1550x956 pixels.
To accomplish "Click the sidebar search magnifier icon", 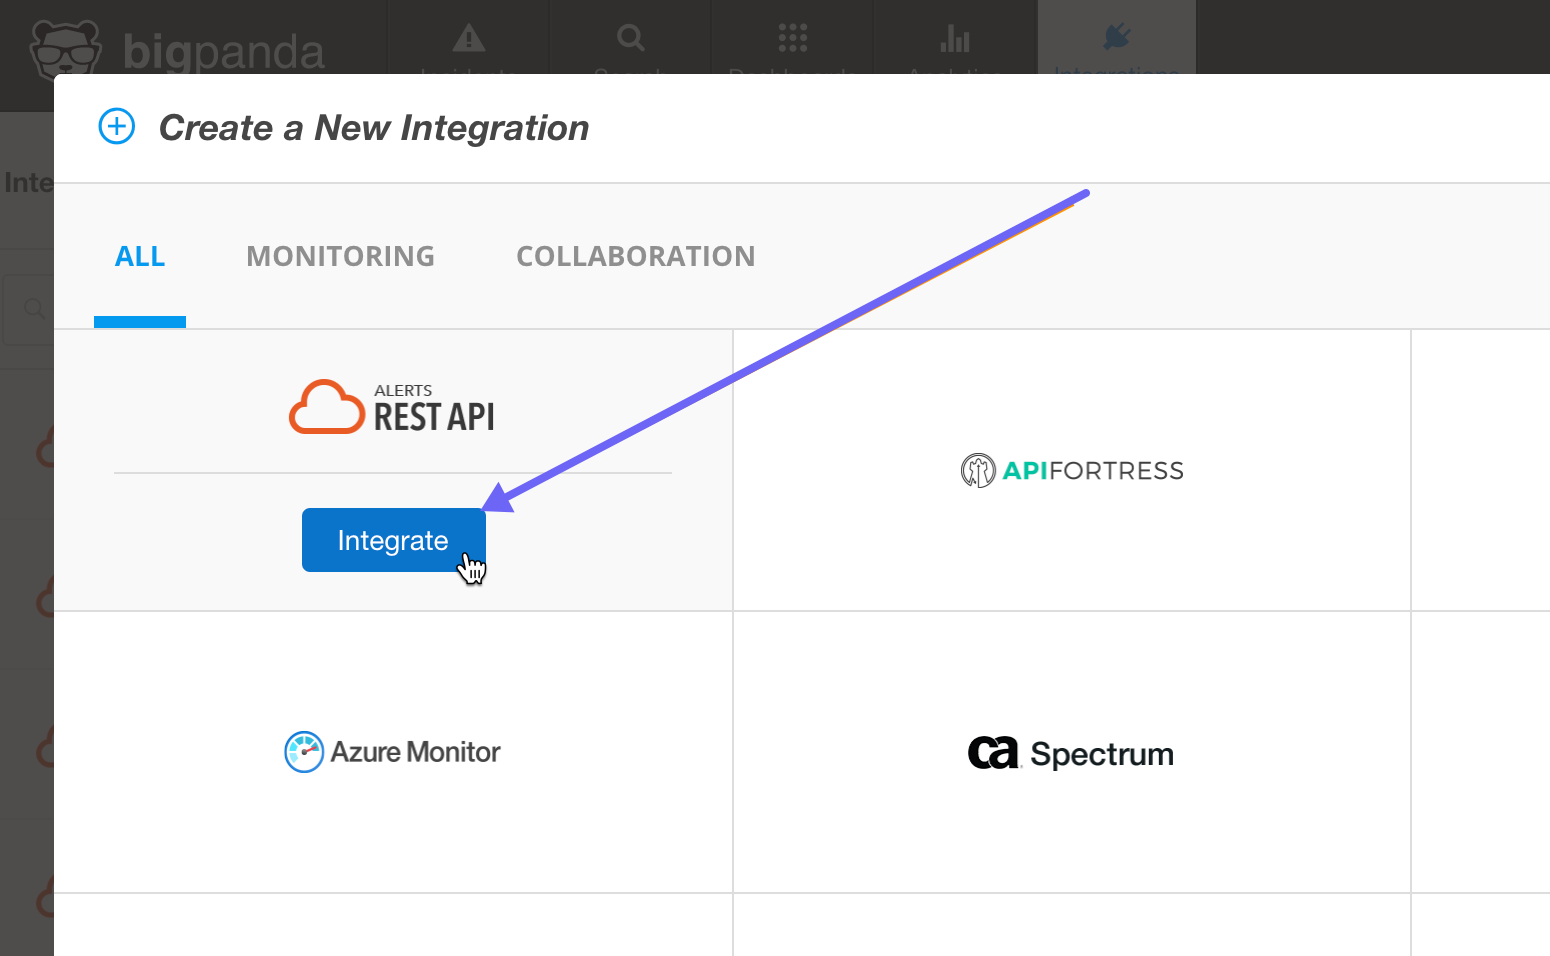I will point(34,308).
